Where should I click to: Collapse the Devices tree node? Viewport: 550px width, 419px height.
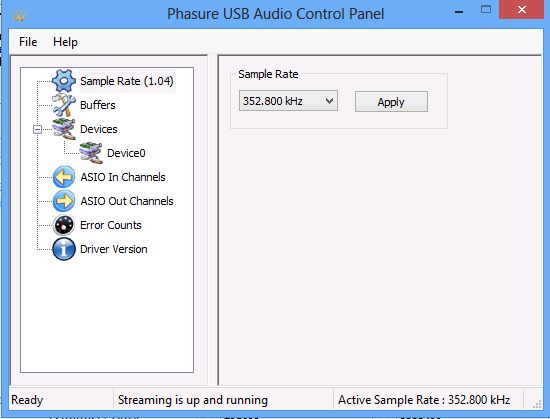tap(37, 129)
